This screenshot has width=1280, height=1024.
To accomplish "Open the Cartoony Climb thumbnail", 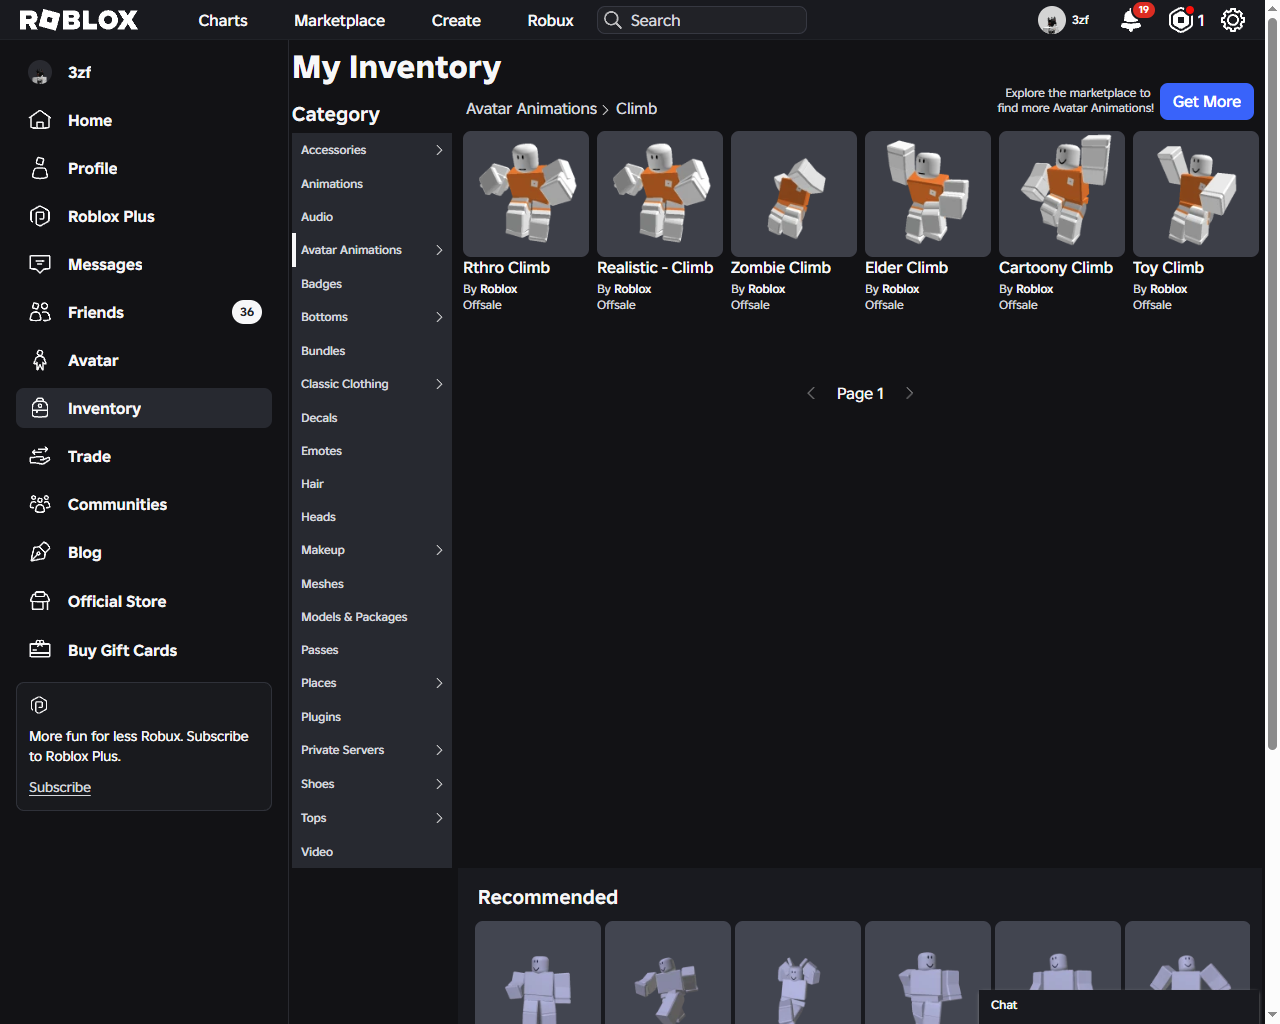I will pyautogui.click(x=1062, y=194).
